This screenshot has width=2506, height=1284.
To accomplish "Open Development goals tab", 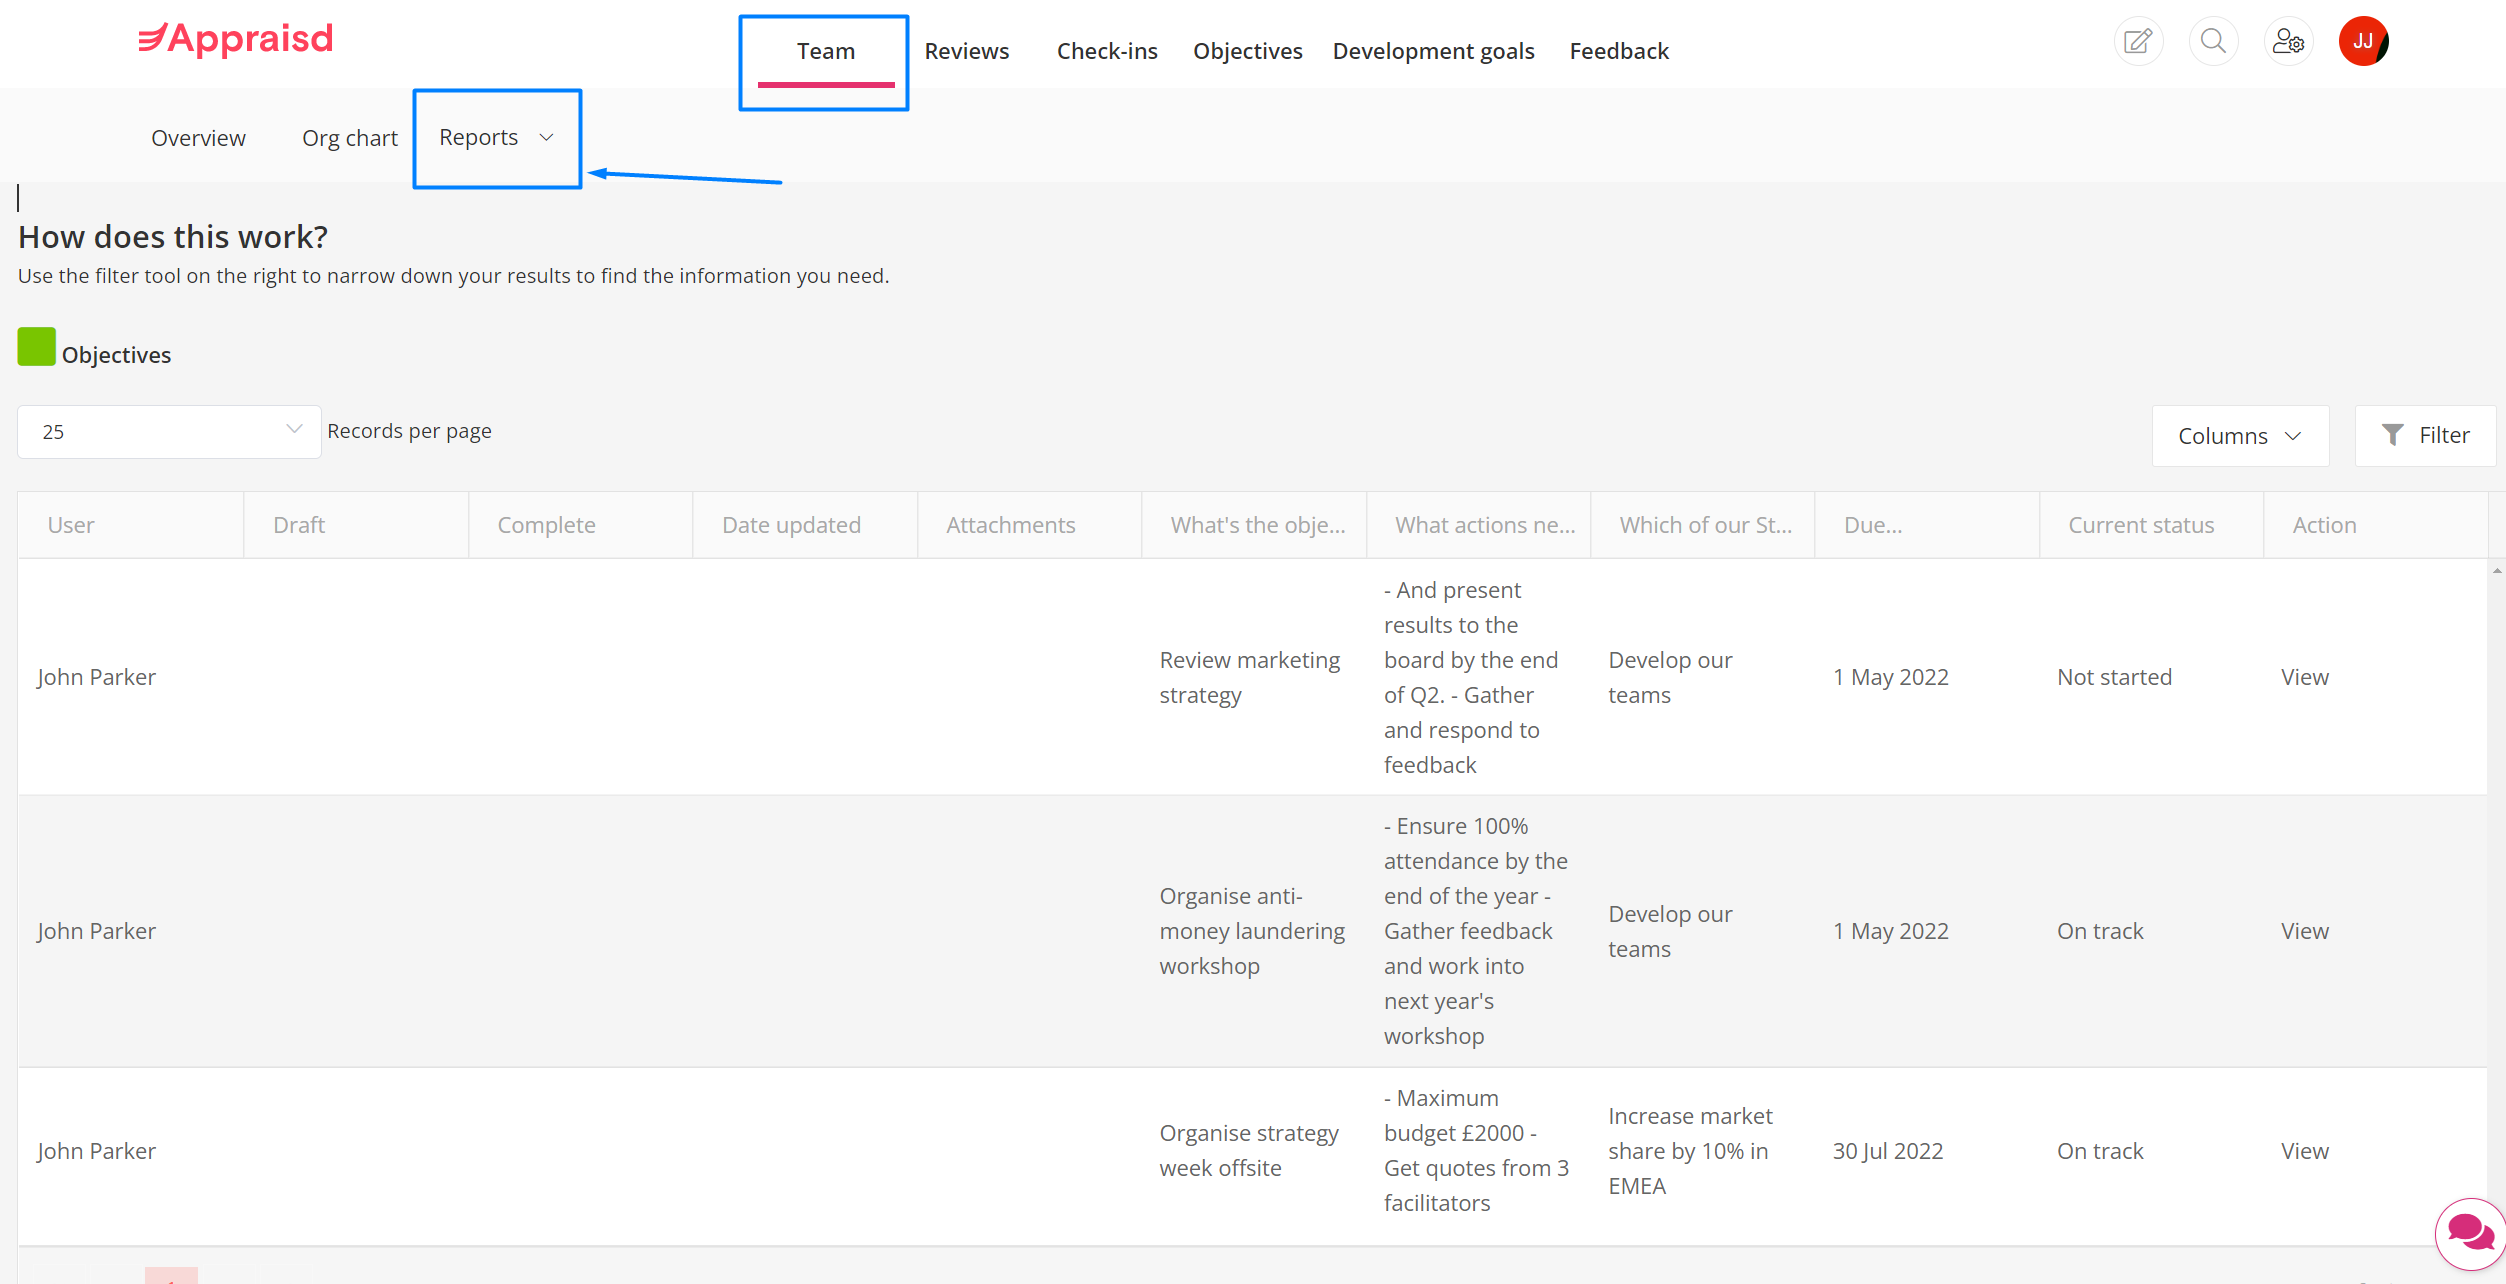I will coord(1433,51).
